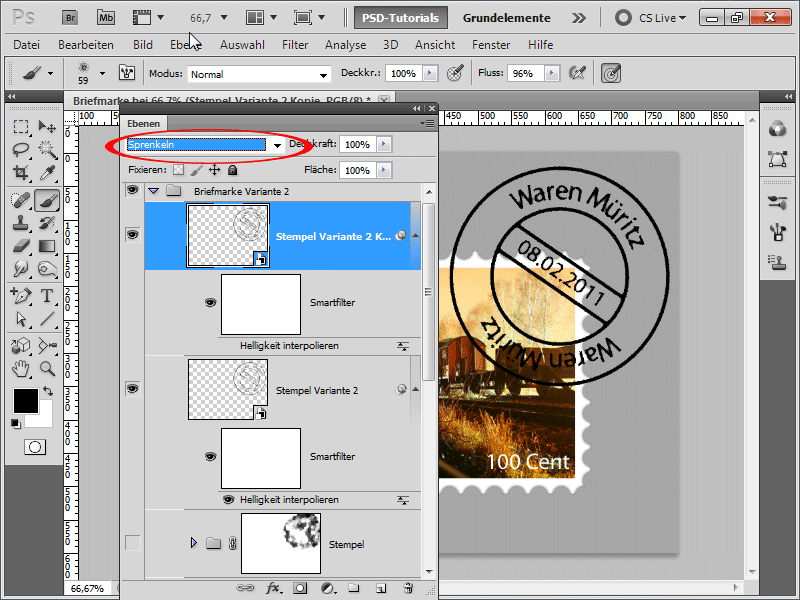Select the Crop tool
This screenshot has height=600, width=800.
(20, 172)
